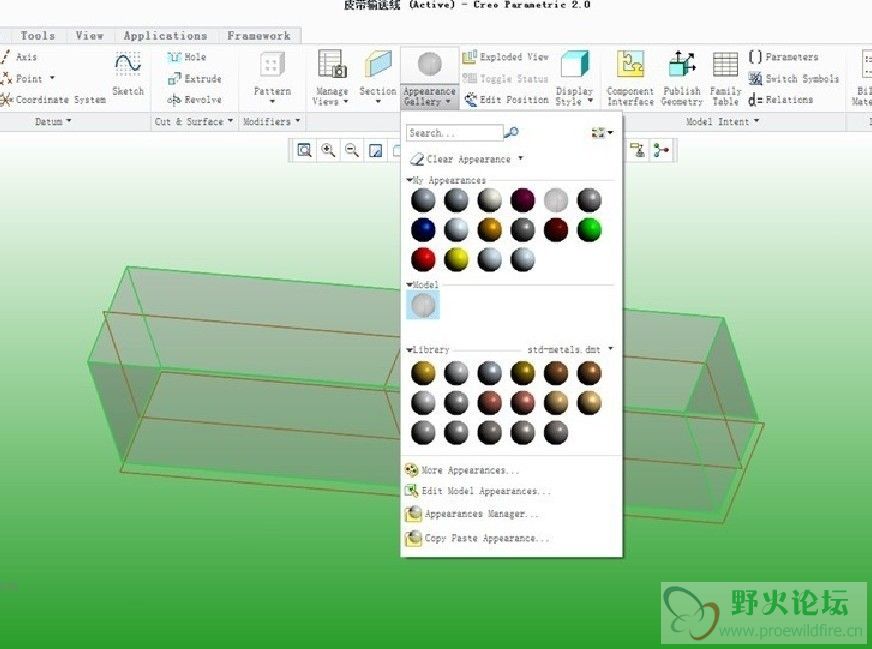The height and width of the screenshot is (649, 872).
Task: Click the appearance gallery Search field
Action: tap(454, 133)
